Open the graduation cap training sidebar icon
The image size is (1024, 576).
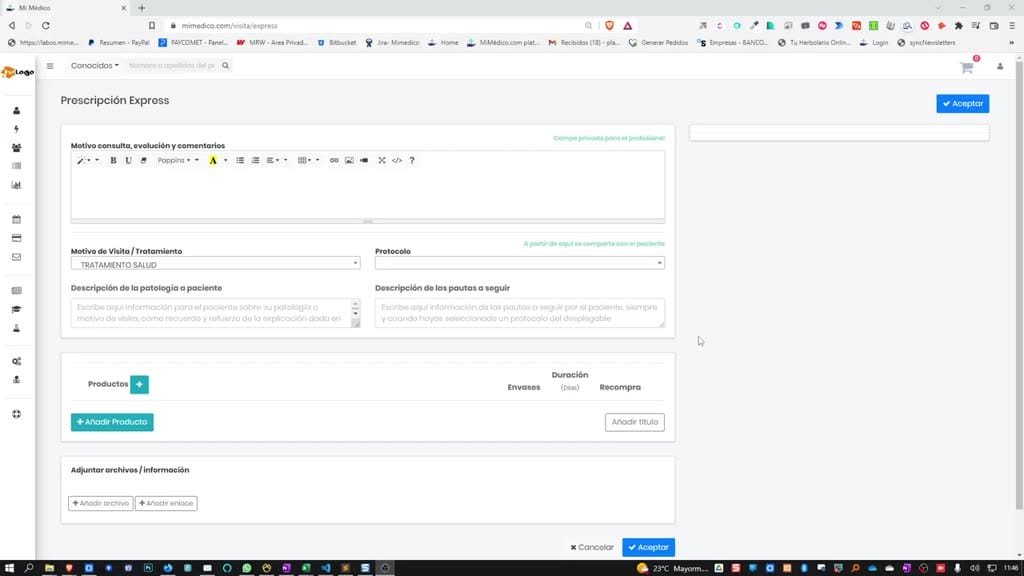tap(16, 310)
